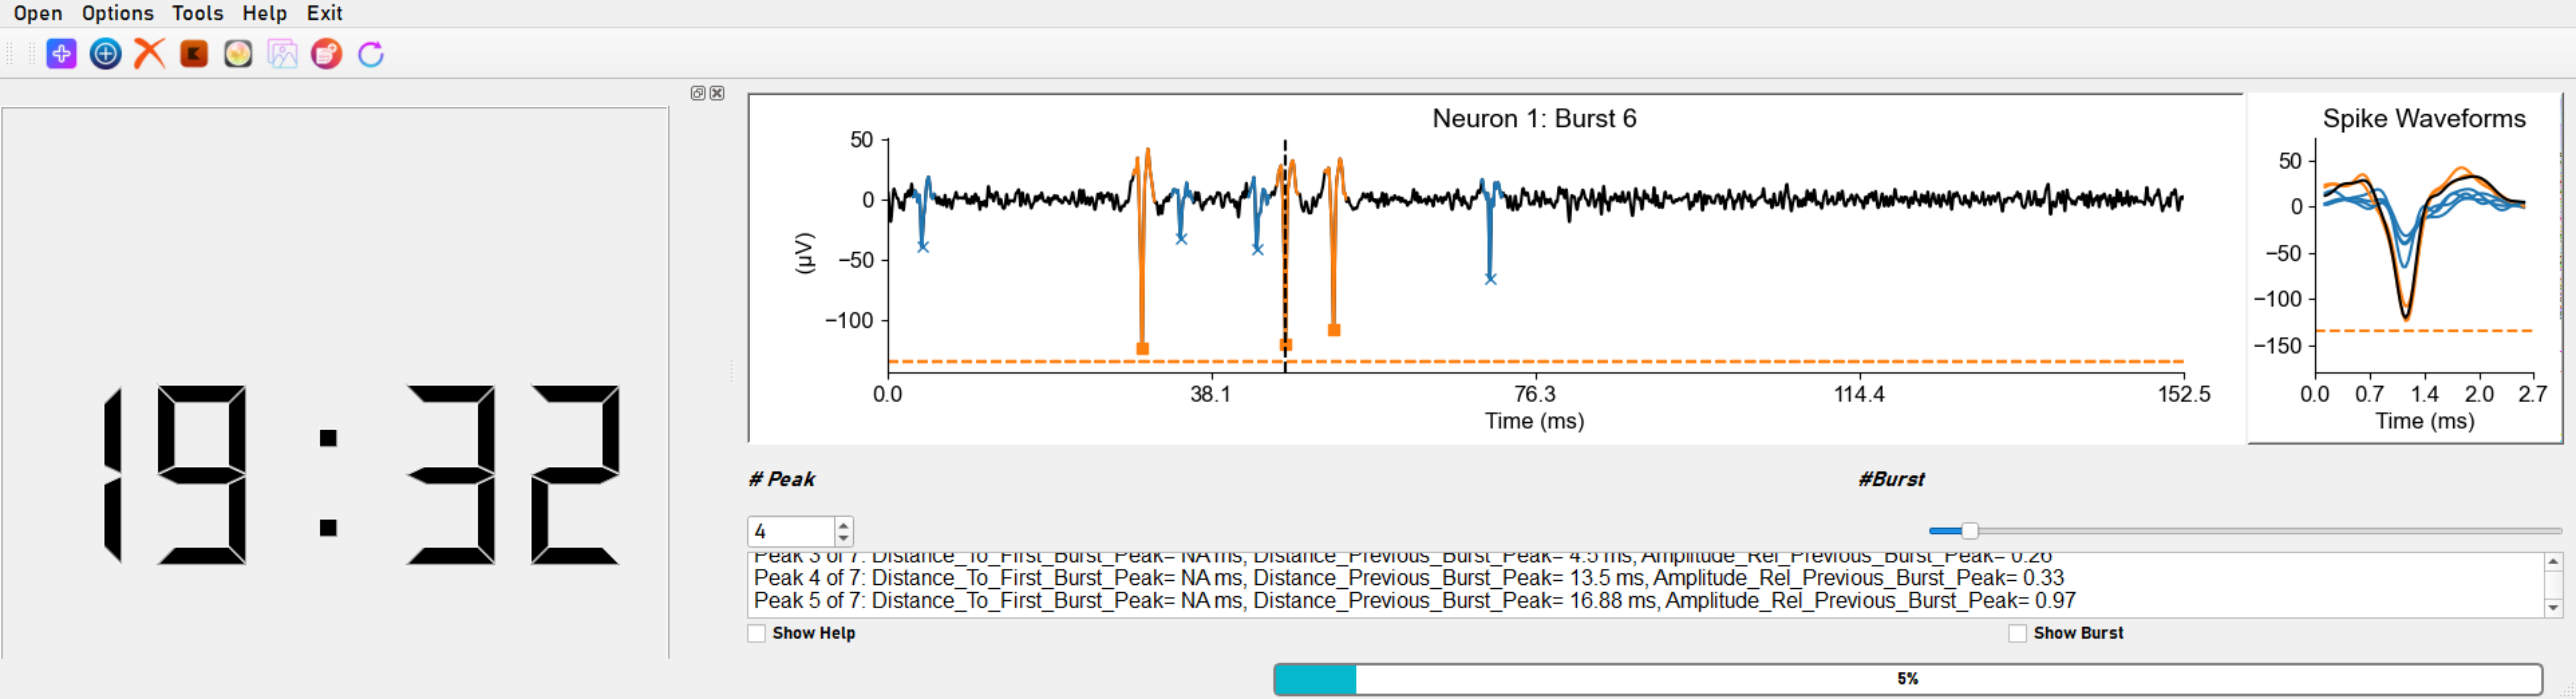Open the Open menu
The width and height of the screenshot is (2576, 699).
(38, 13)
